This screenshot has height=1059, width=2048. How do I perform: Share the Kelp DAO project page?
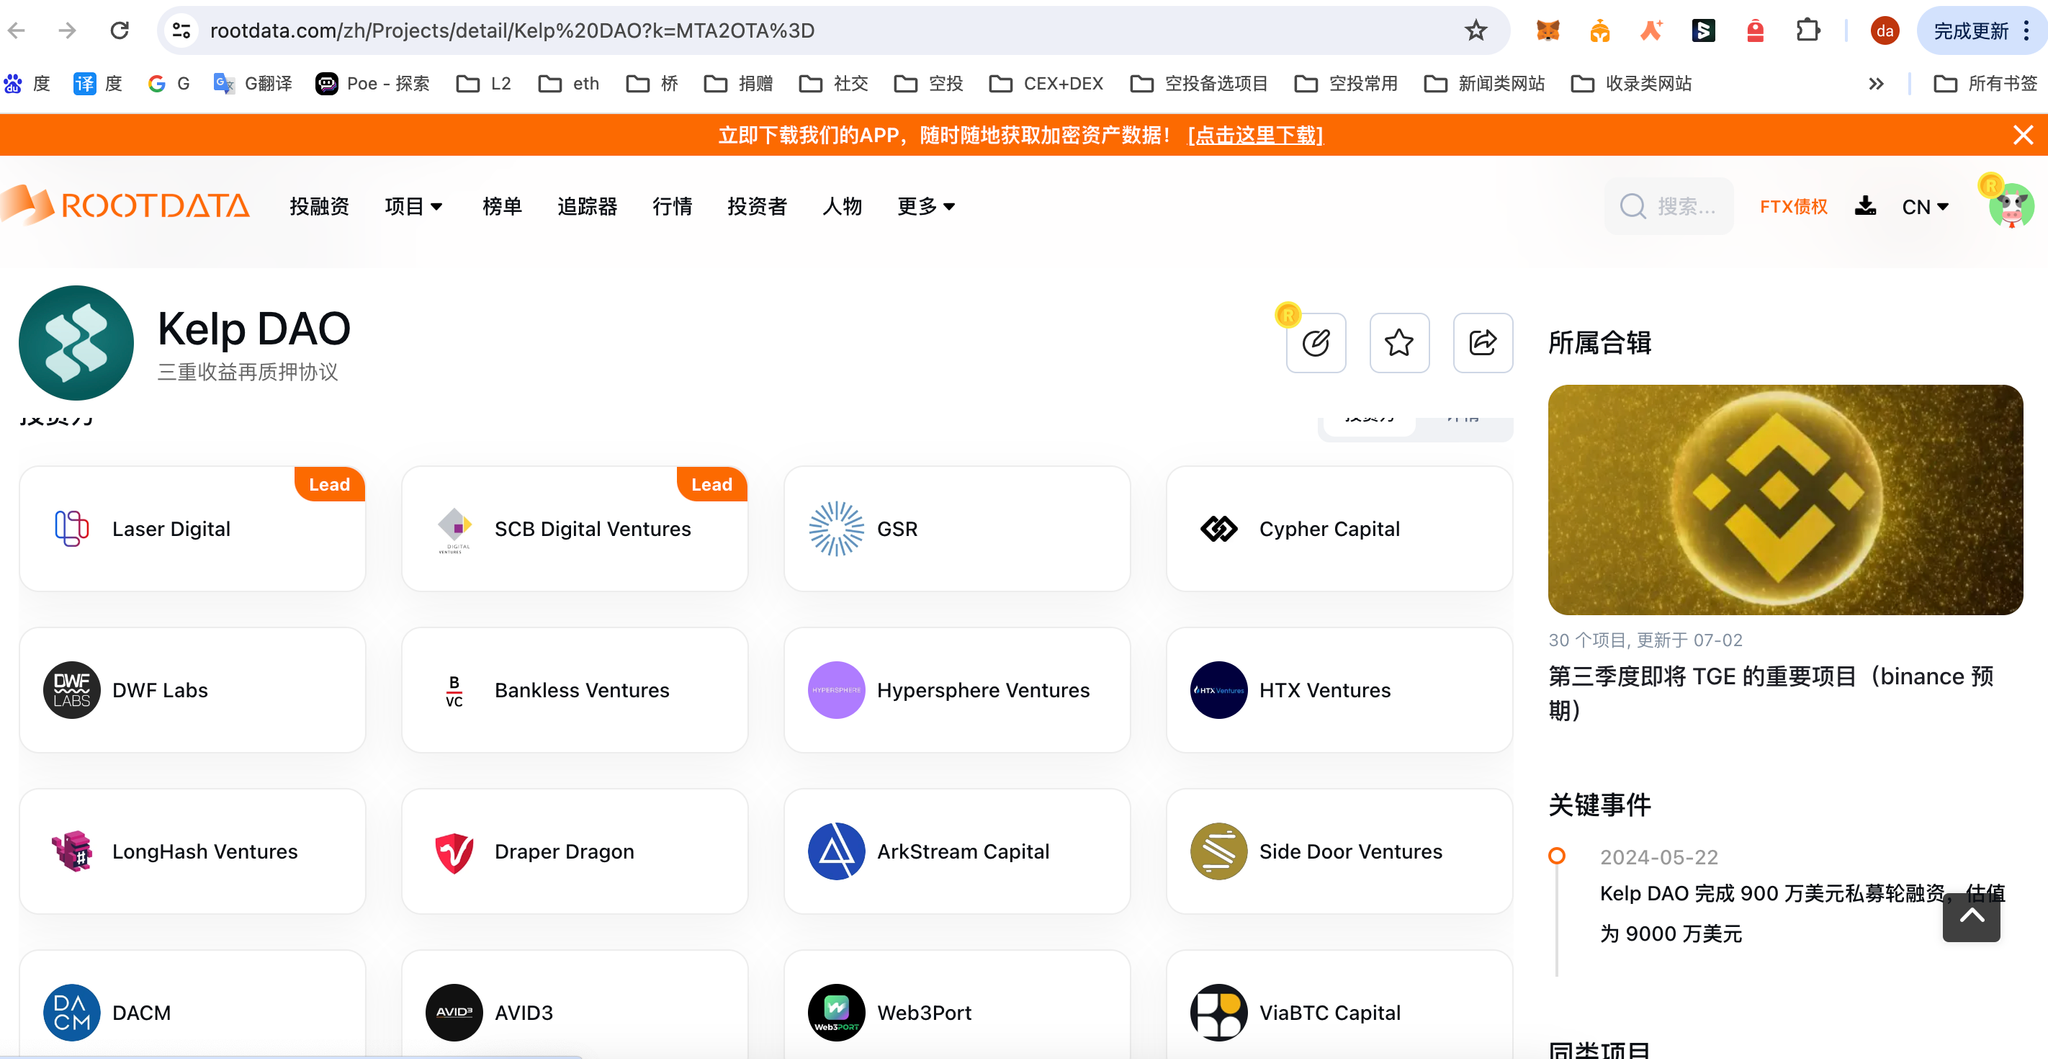tap(1482, 343)
